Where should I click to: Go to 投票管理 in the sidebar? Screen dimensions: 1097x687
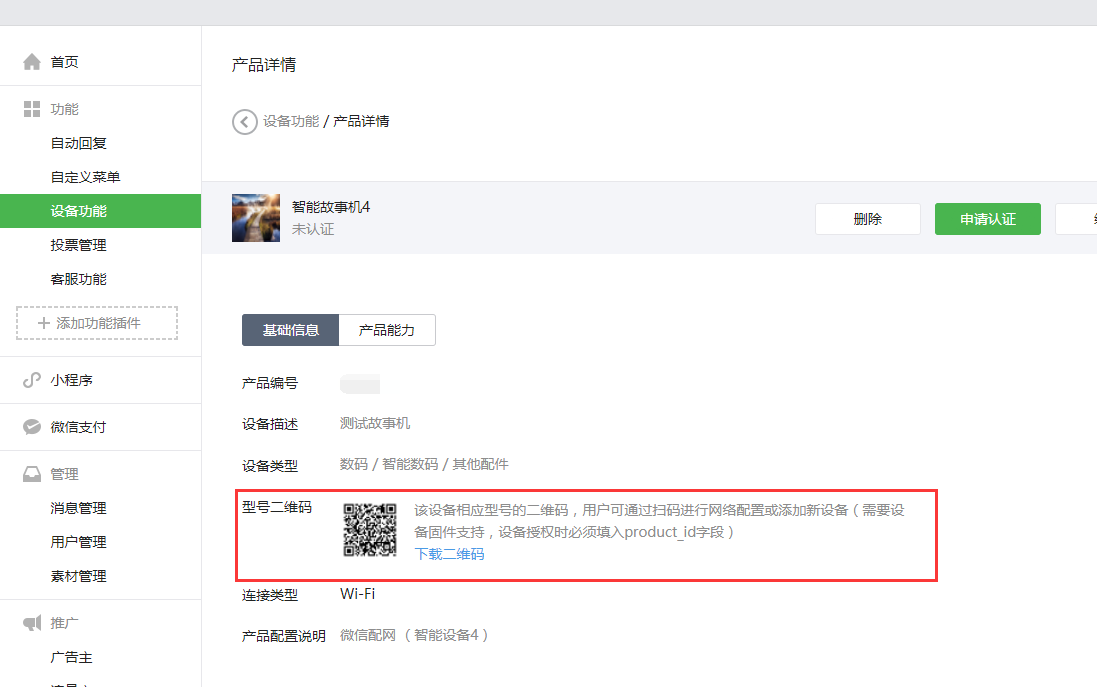79,245
